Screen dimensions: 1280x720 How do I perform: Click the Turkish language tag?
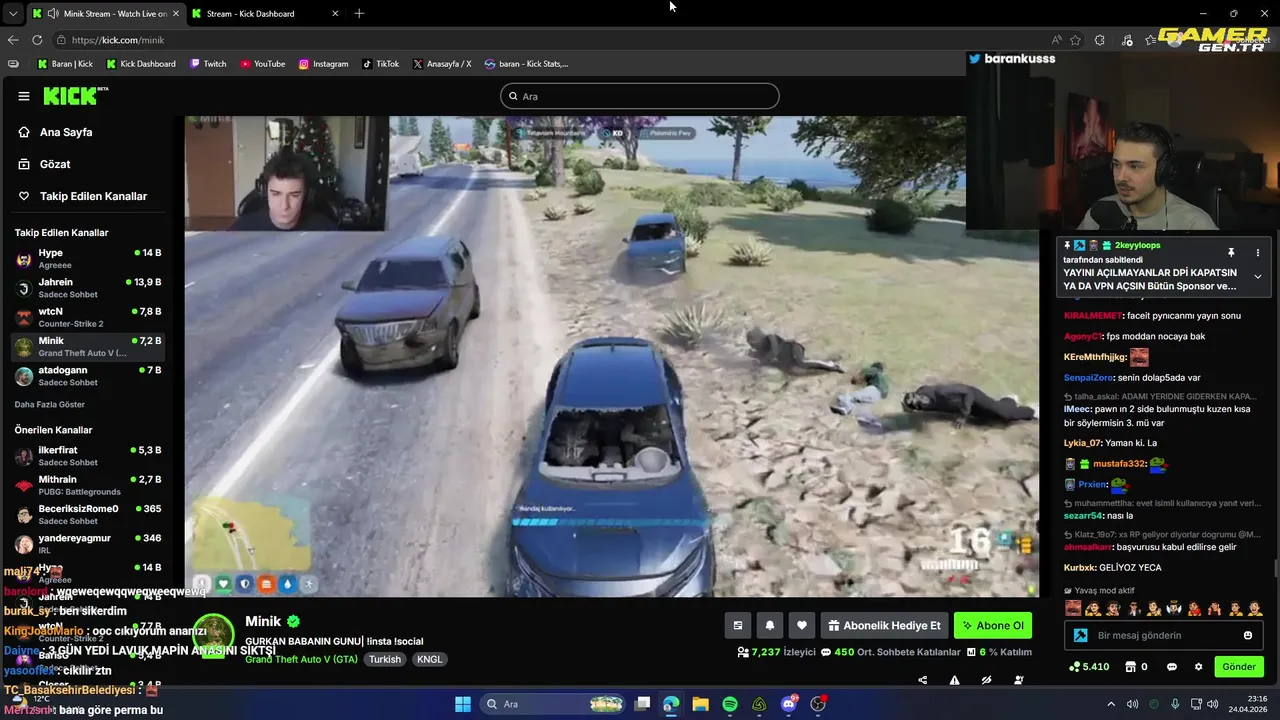coord(385,659)
